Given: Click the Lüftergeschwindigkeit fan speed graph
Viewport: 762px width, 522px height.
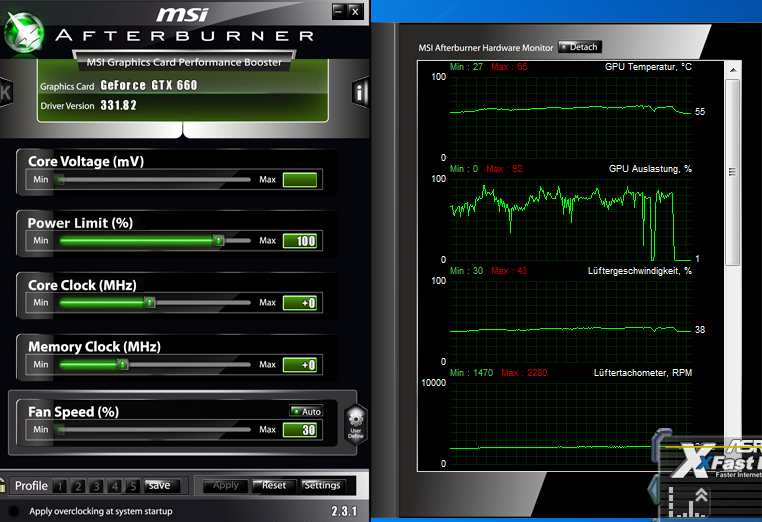Looking at the screenshot, I should coord(571,321).
